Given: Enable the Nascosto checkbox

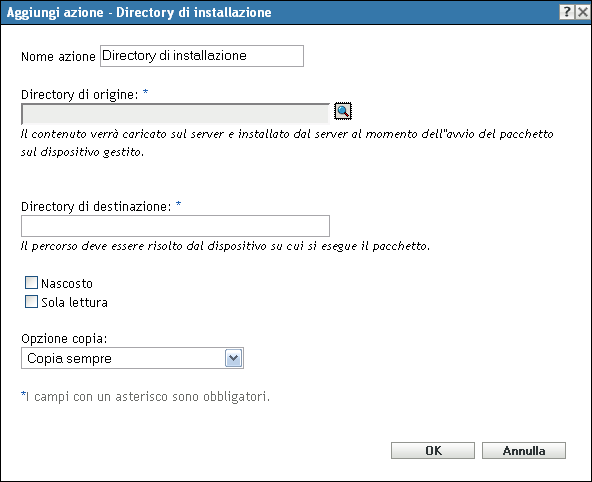Looking at the screenshot, I should pyautogui.click(x=31, y=283).
